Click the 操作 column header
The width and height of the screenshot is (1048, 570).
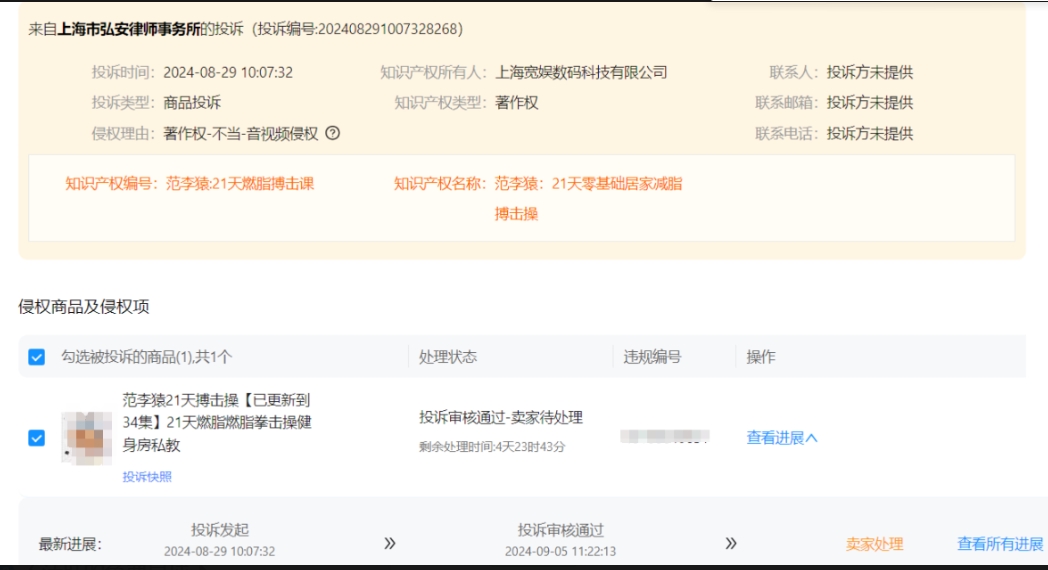tap(761, 357)
